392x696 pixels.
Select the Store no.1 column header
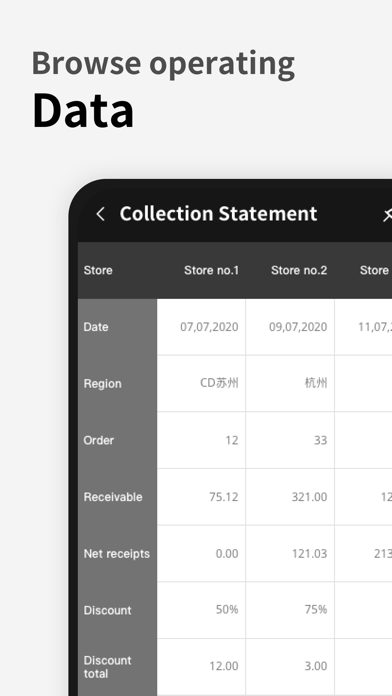[211, 270]
